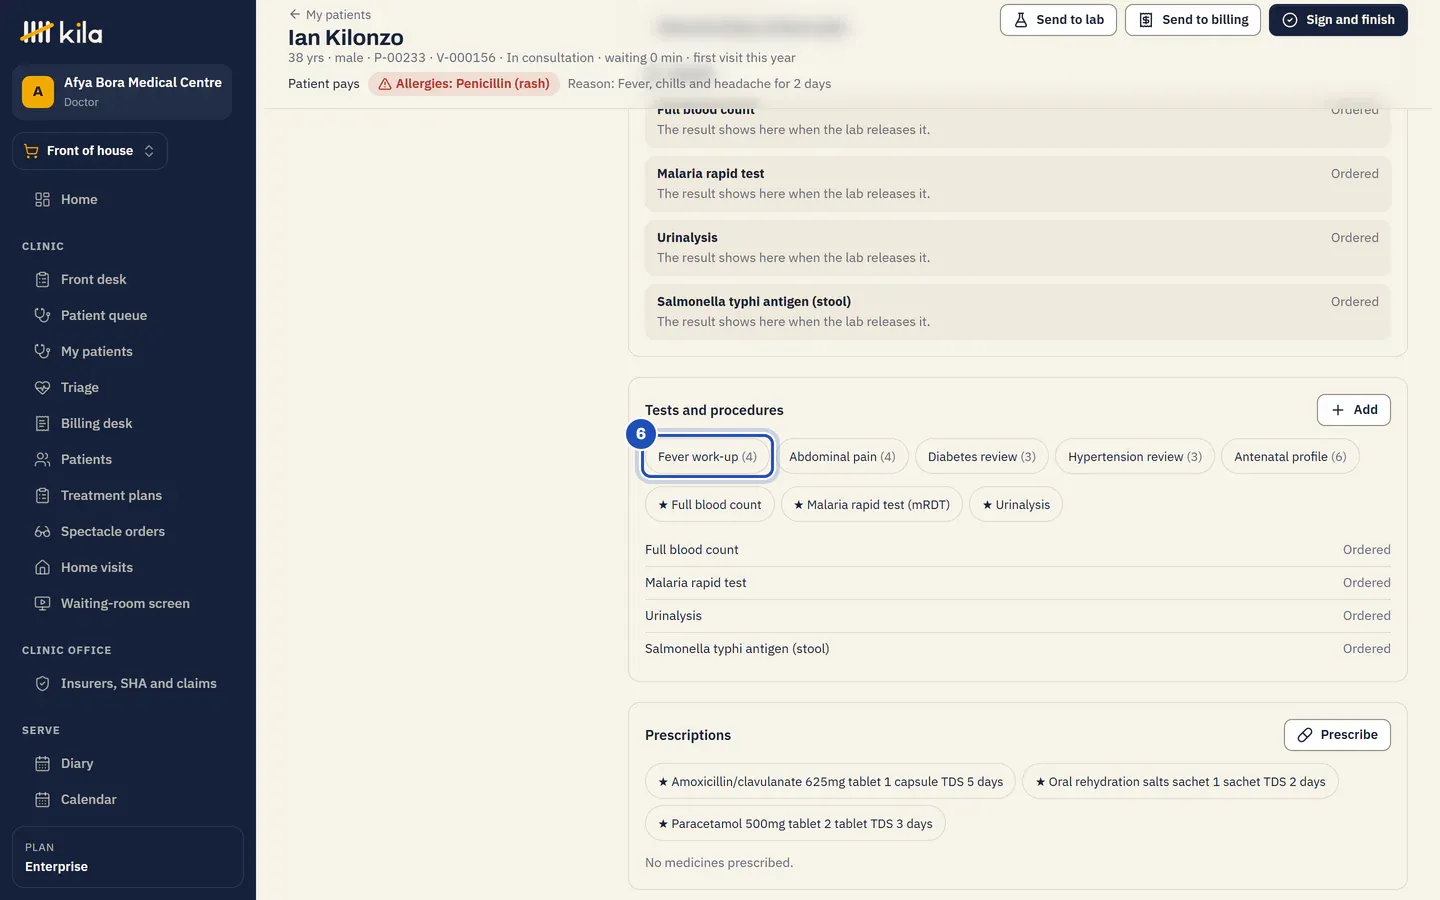This screenshot has width=1440, height=900.
Task: Click the Patient queue stethoscope icon
Action: [42, 315]
